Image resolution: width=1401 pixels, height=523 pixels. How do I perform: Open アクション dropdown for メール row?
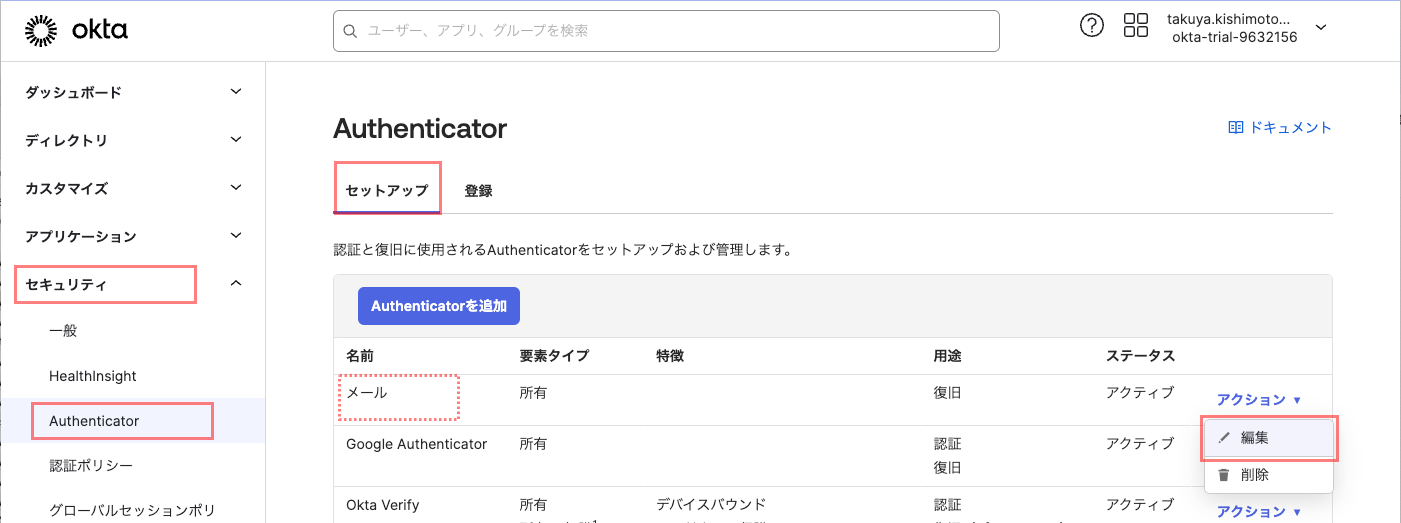1258,399
